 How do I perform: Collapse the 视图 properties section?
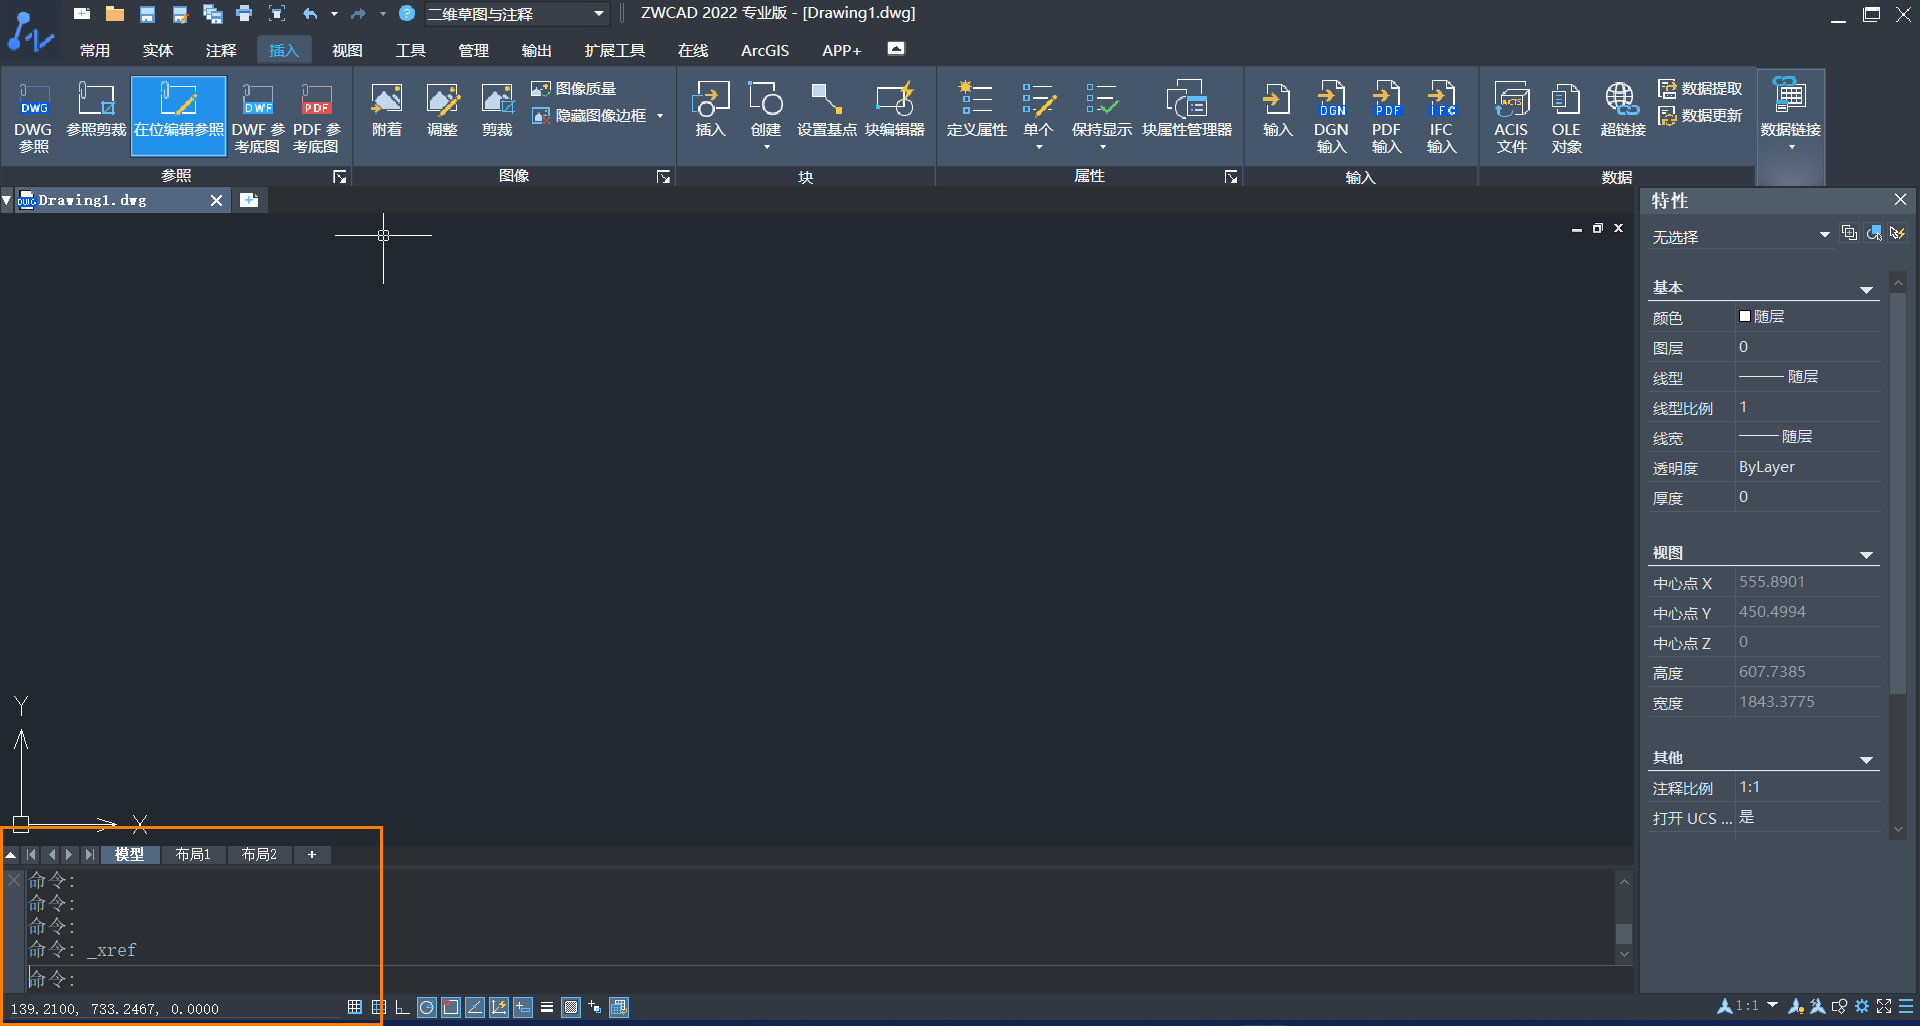[x=1866, y=555]
